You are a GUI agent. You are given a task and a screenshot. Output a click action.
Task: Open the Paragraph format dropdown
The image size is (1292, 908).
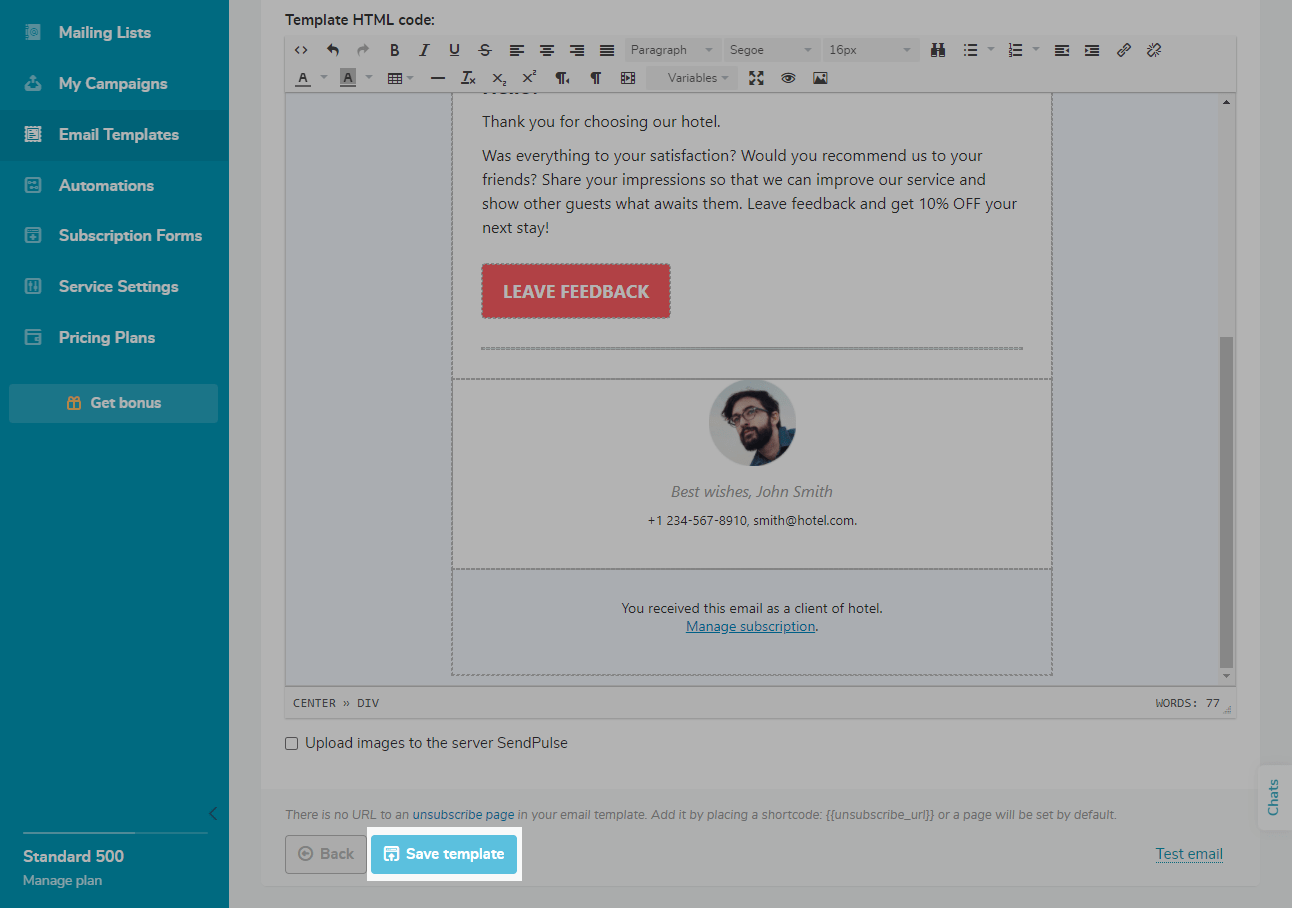[x=671, y=50]
